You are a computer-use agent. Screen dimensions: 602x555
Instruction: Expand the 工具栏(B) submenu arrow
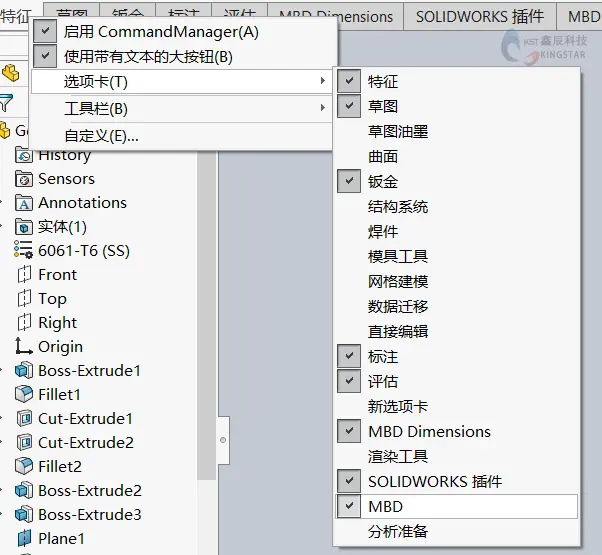click(x=322, y=107)
